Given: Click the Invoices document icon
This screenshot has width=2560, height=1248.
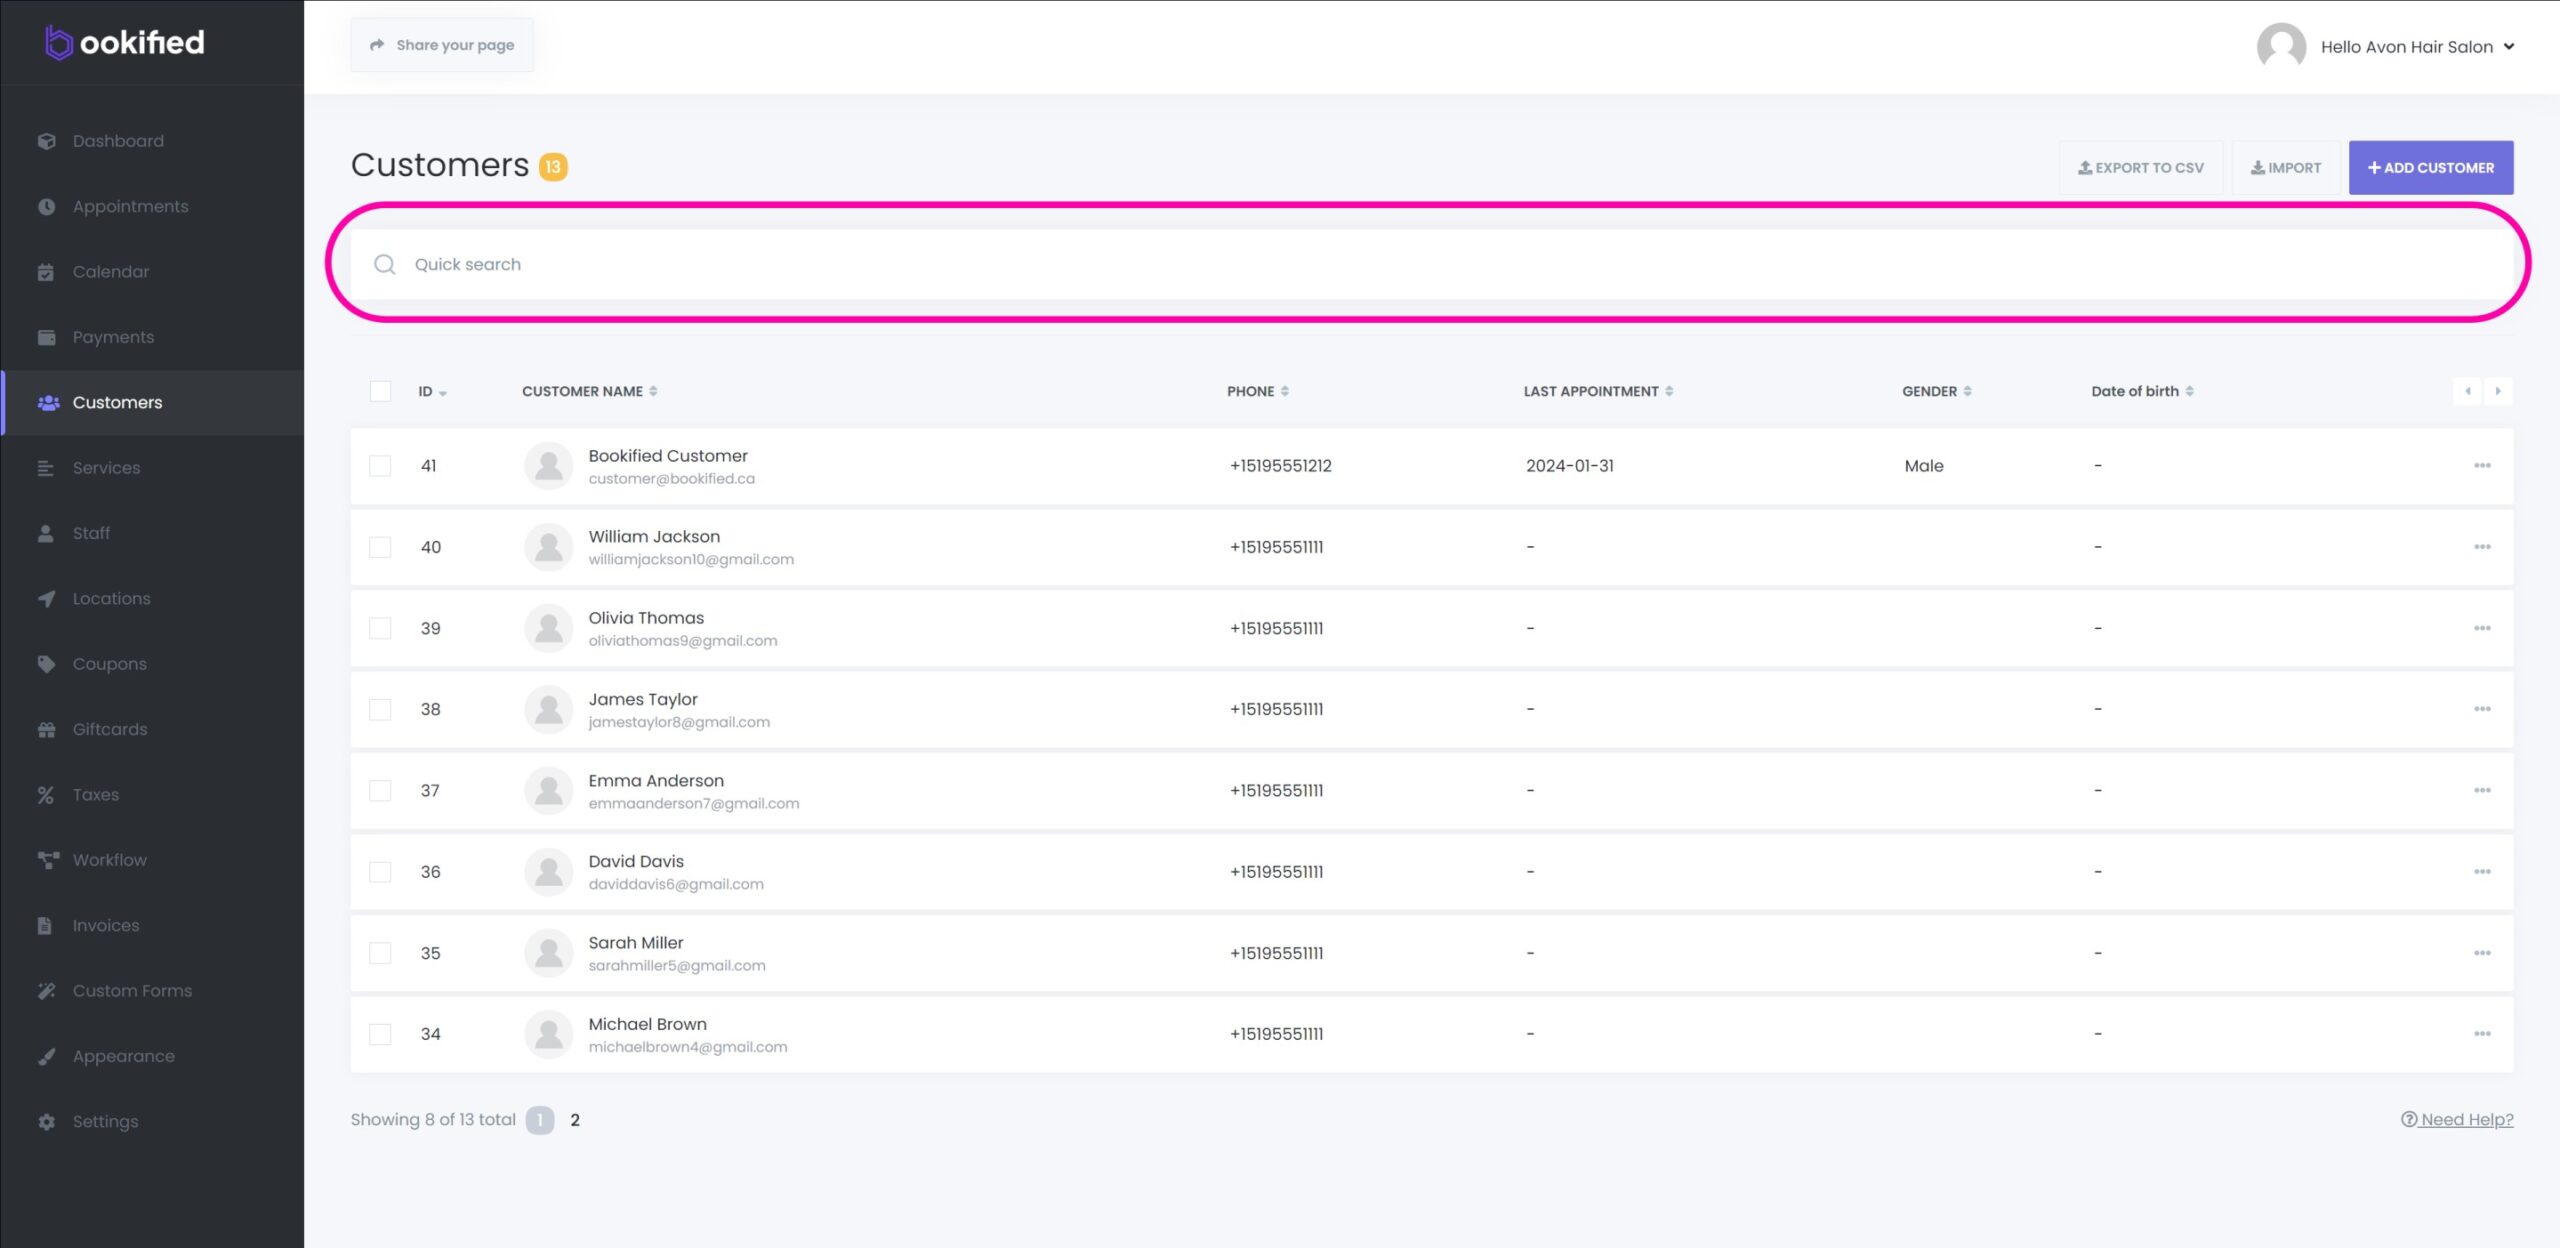Looking at the screenshot, I should coord(44,926).
